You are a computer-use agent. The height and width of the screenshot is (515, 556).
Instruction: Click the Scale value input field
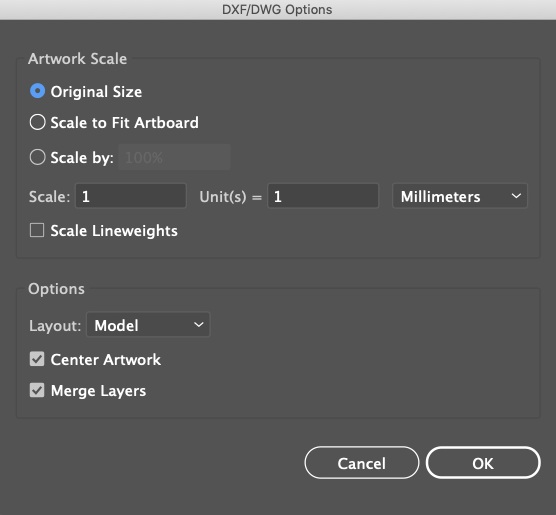[130, 196]
